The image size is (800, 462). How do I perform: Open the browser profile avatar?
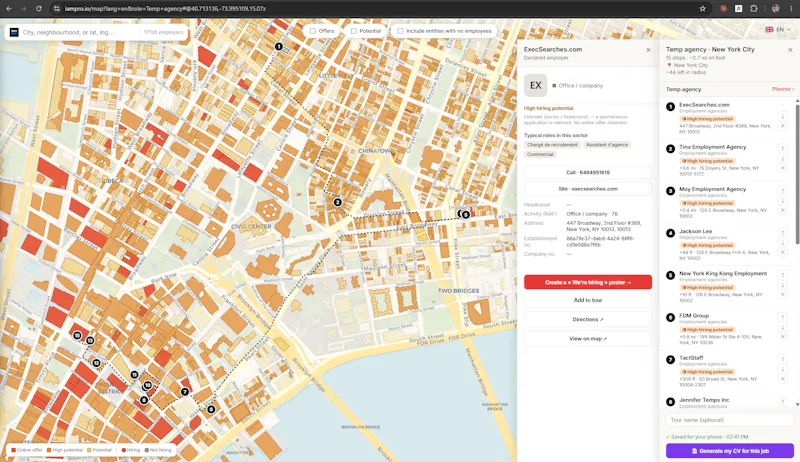coord(776,9)
